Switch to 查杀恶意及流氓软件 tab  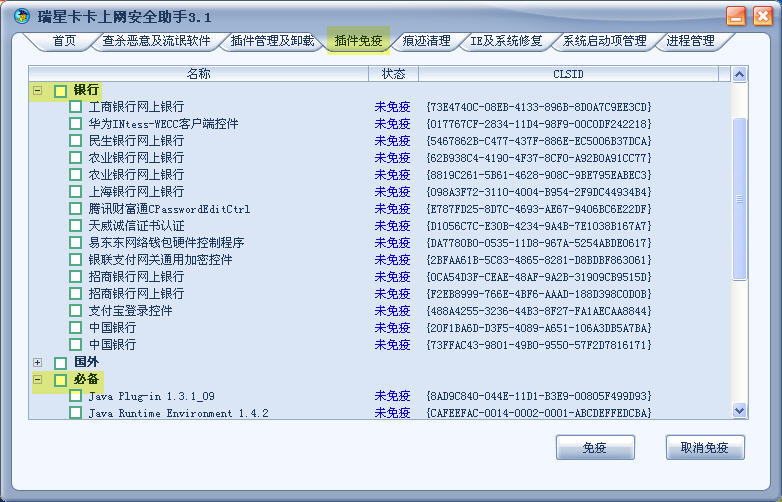[x=157, y=41]
